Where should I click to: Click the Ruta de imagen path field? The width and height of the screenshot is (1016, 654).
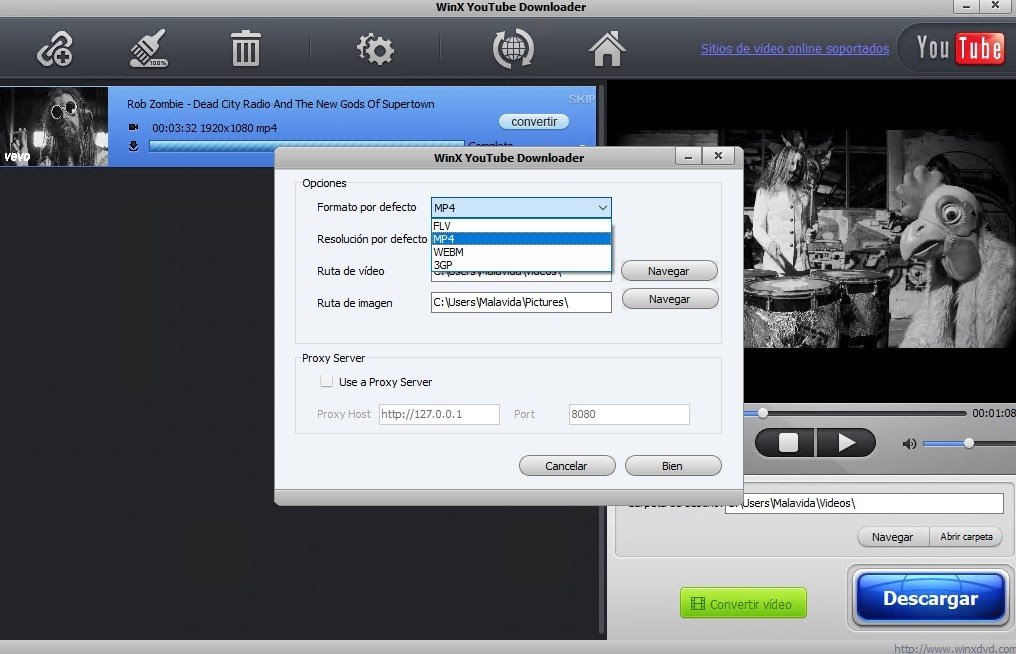tap(521, 302)
